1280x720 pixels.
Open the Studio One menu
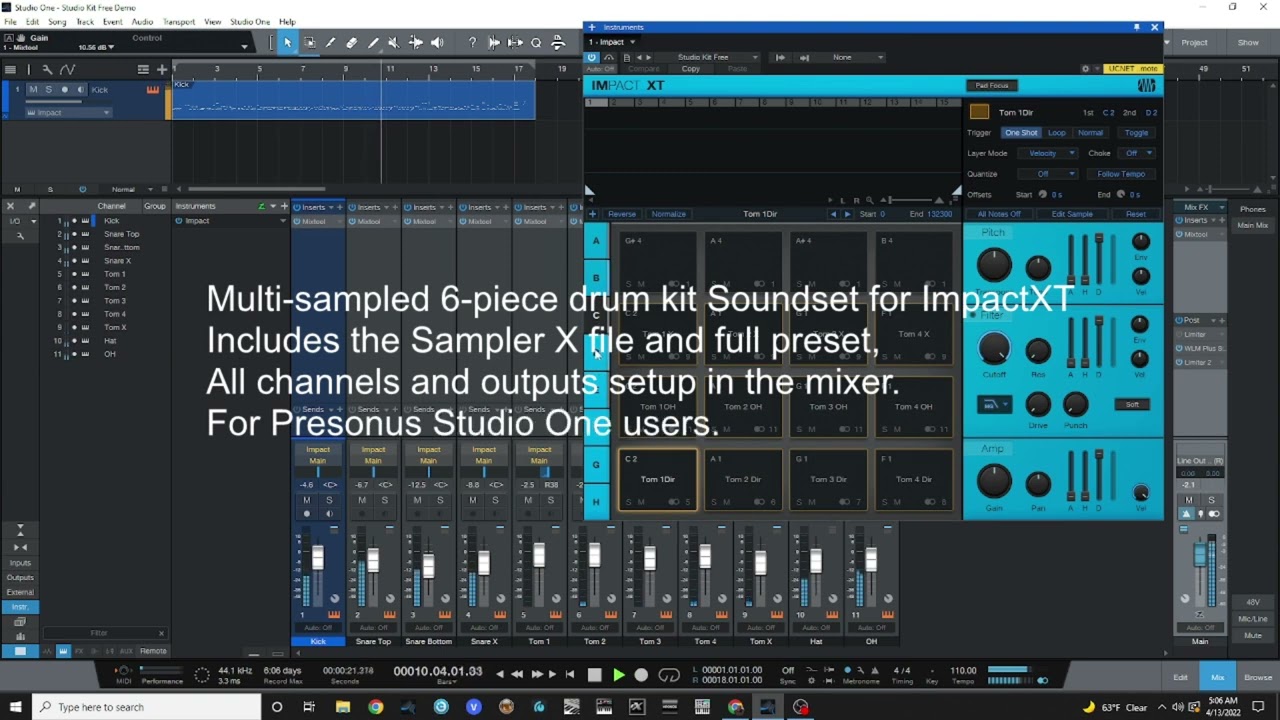250,22
